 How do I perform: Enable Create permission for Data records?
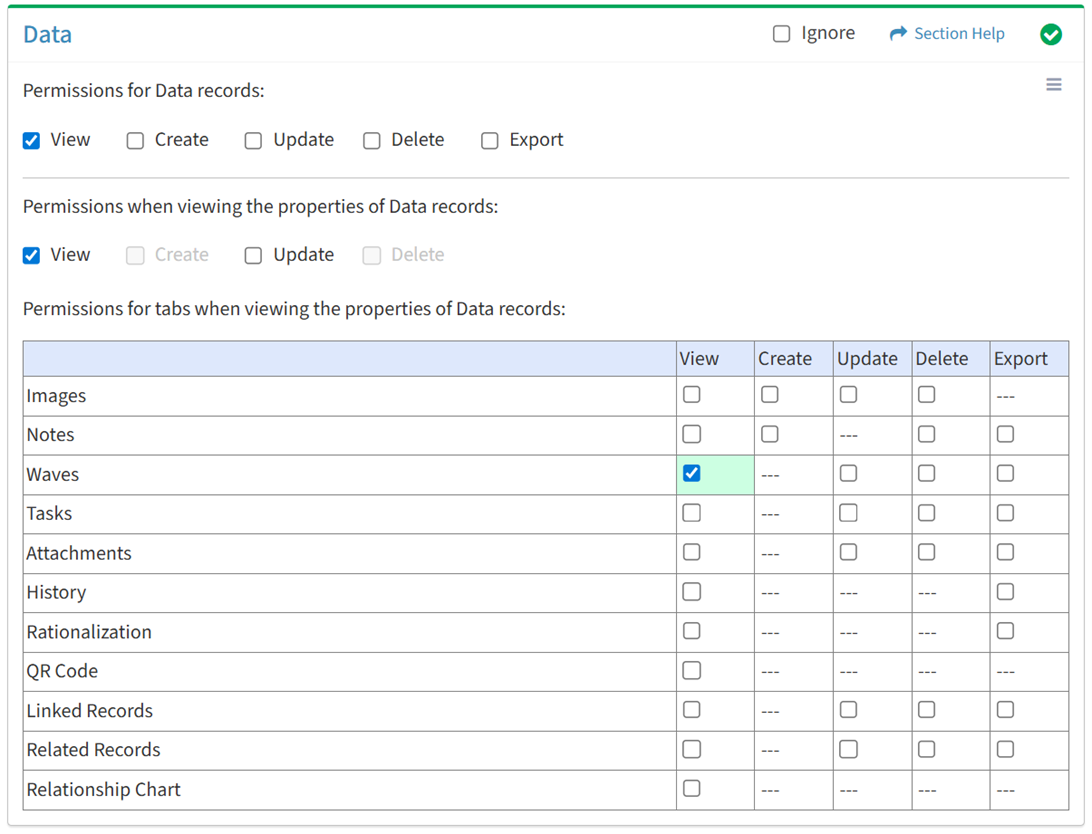click(x=135, y=141)
